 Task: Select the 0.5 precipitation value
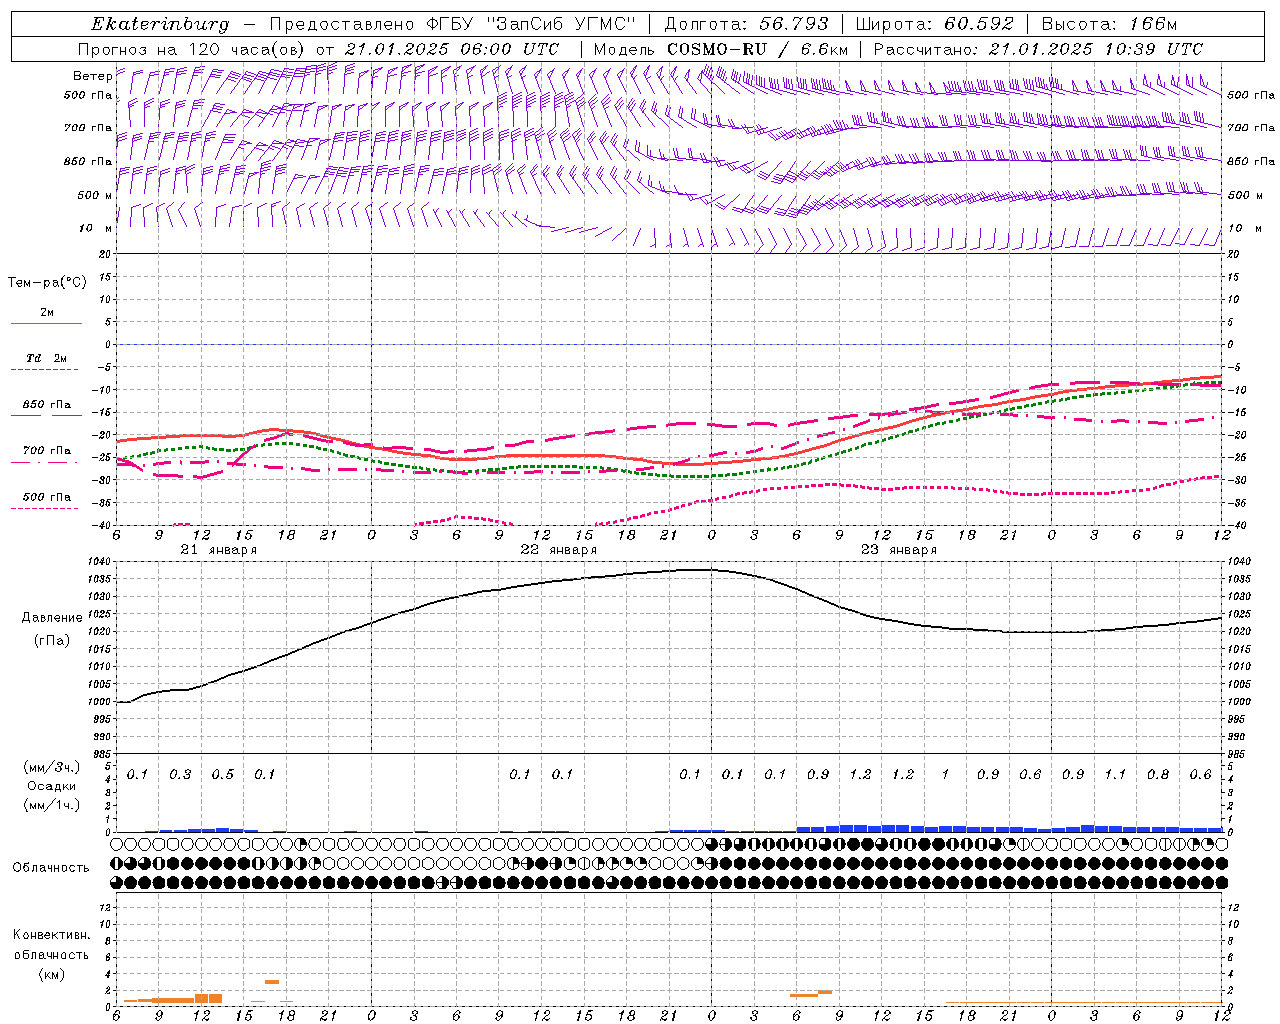(x=222, y=774)
